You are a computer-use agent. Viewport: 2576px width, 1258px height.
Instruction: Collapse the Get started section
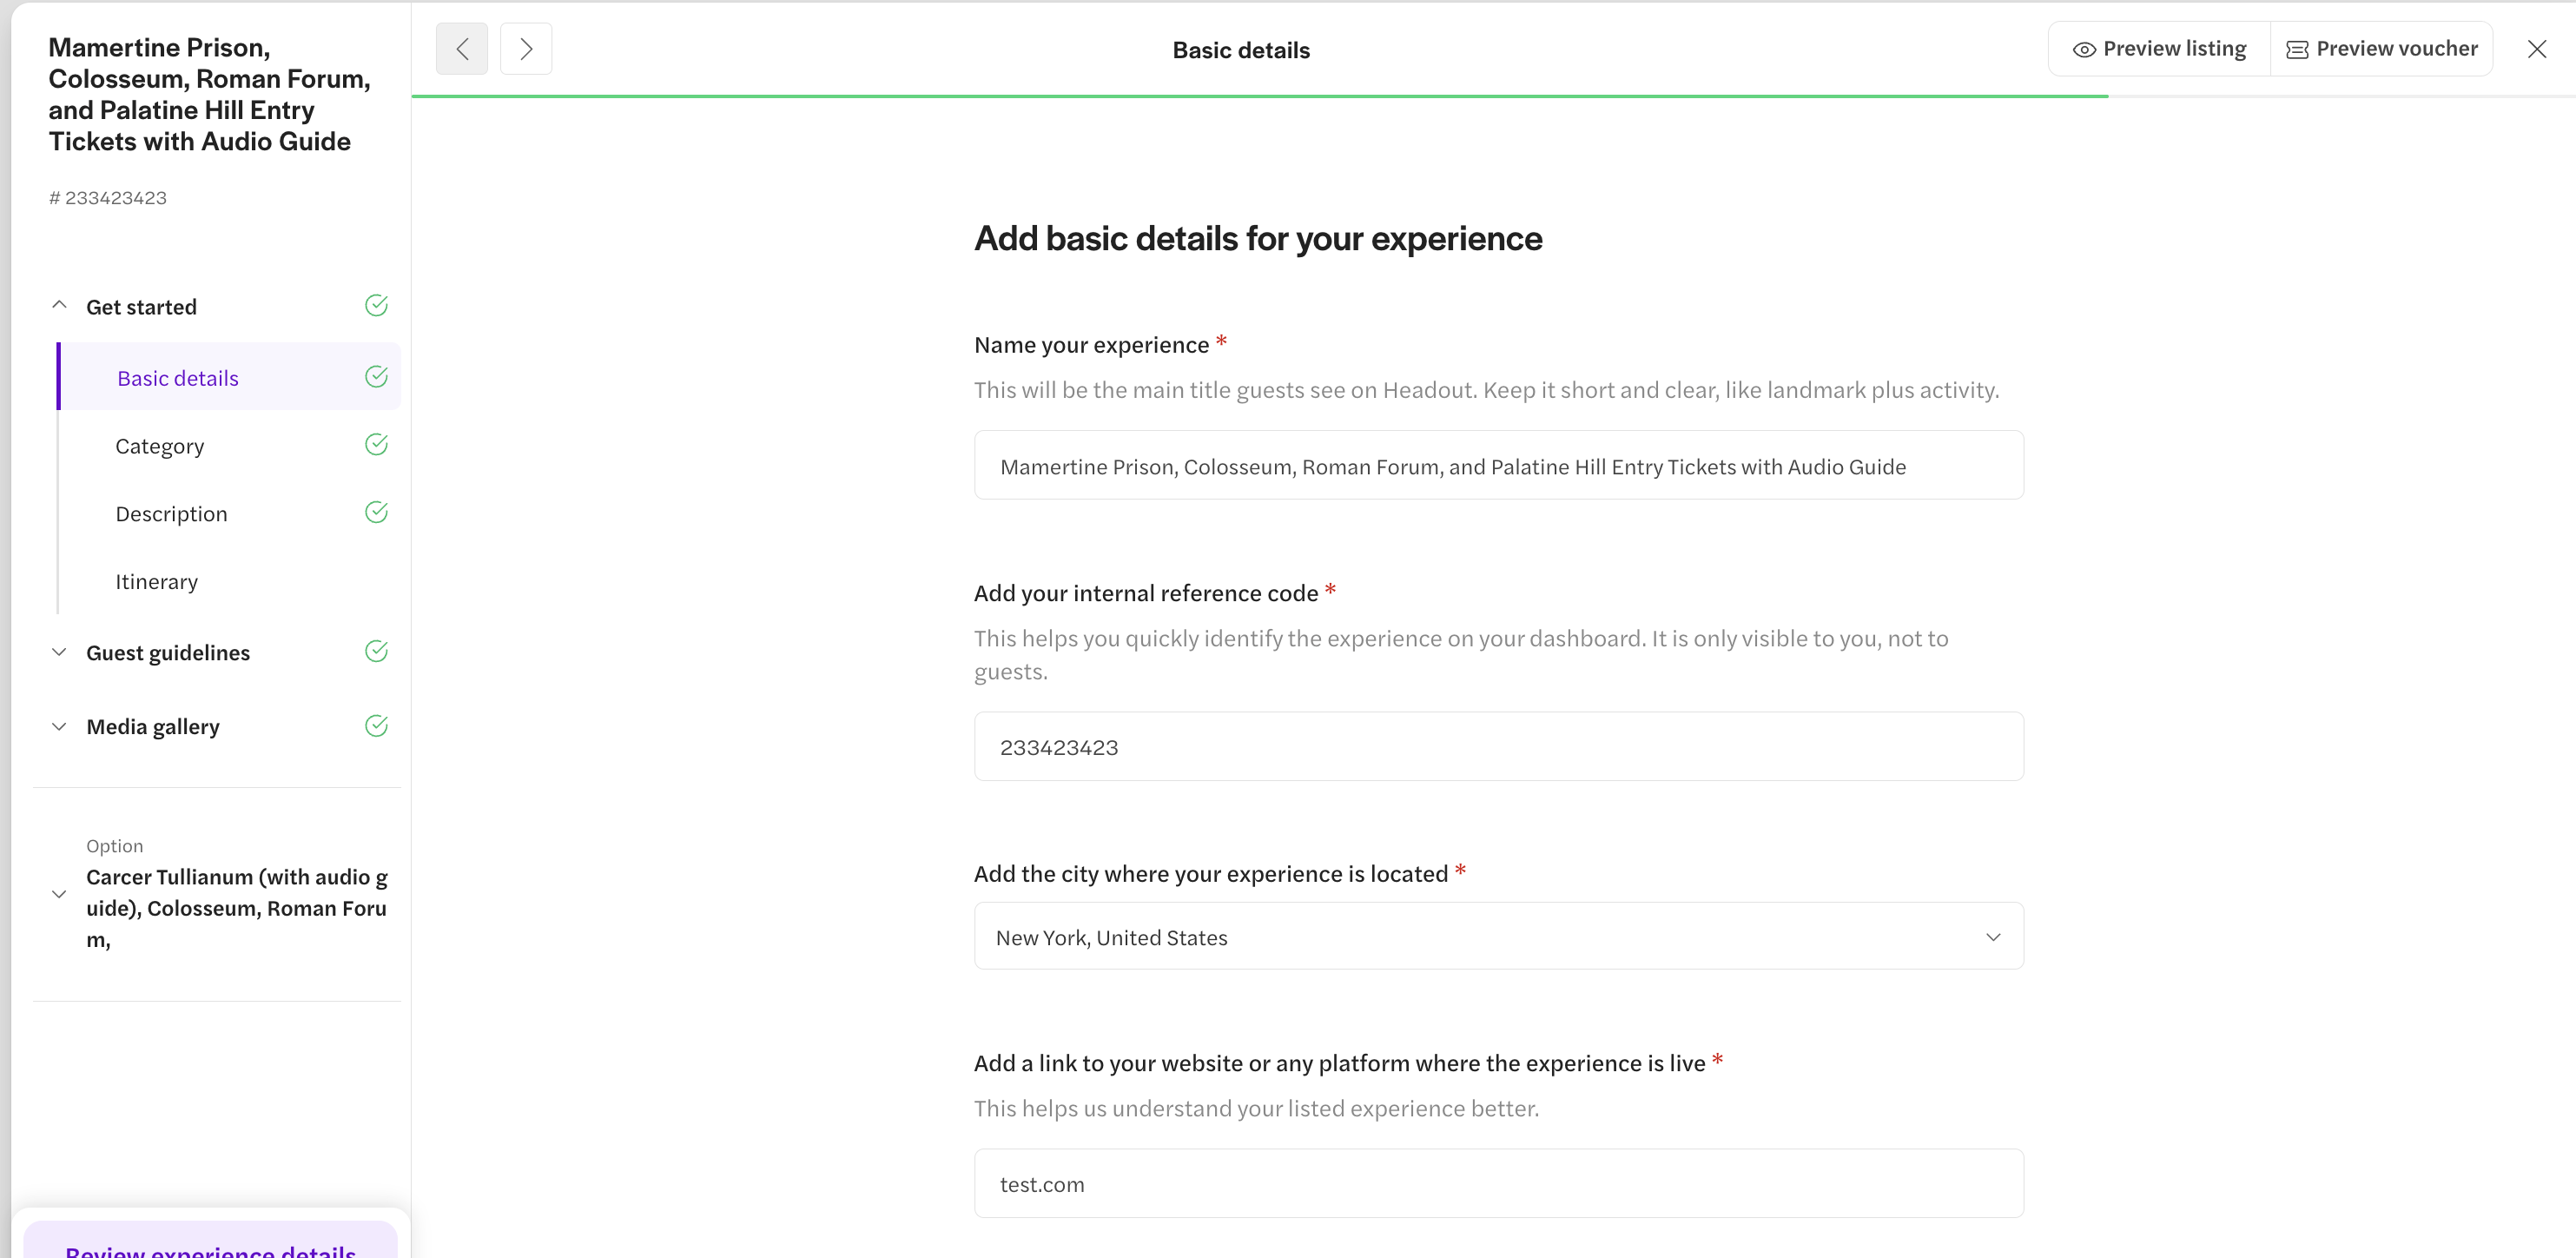[59, 306]
